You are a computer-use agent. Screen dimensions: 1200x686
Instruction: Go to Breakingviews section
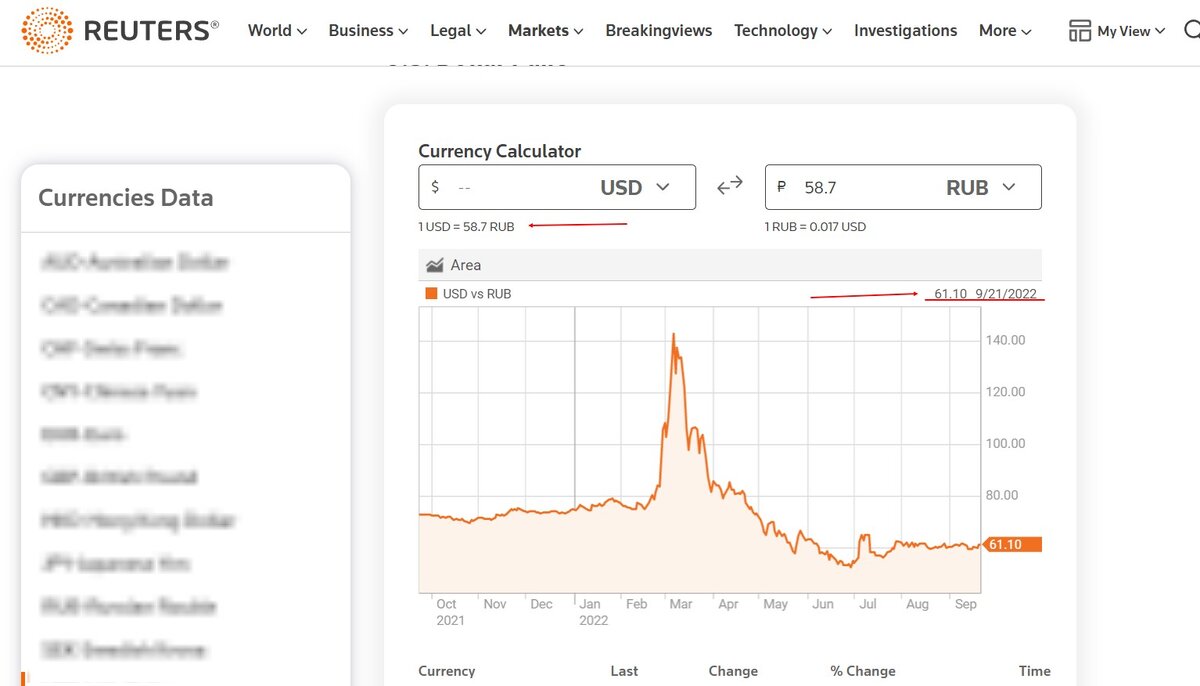pos(659,31)
